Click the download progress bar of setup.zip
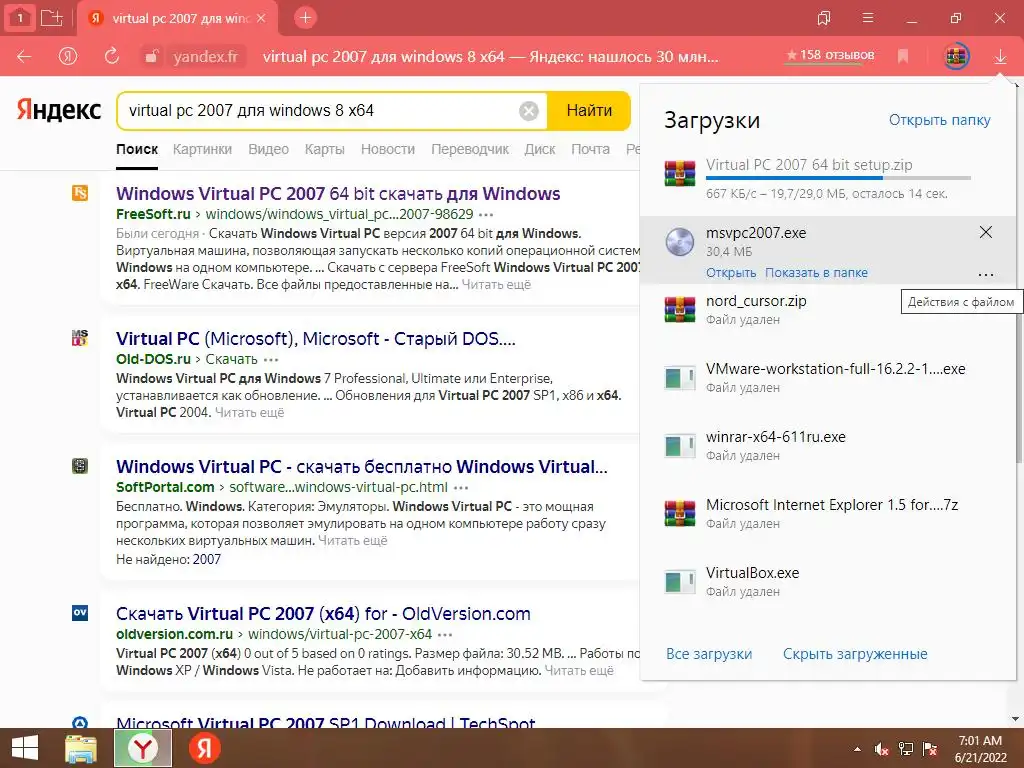This screenshot has width=1024, height=768. (x=839, y=178)
